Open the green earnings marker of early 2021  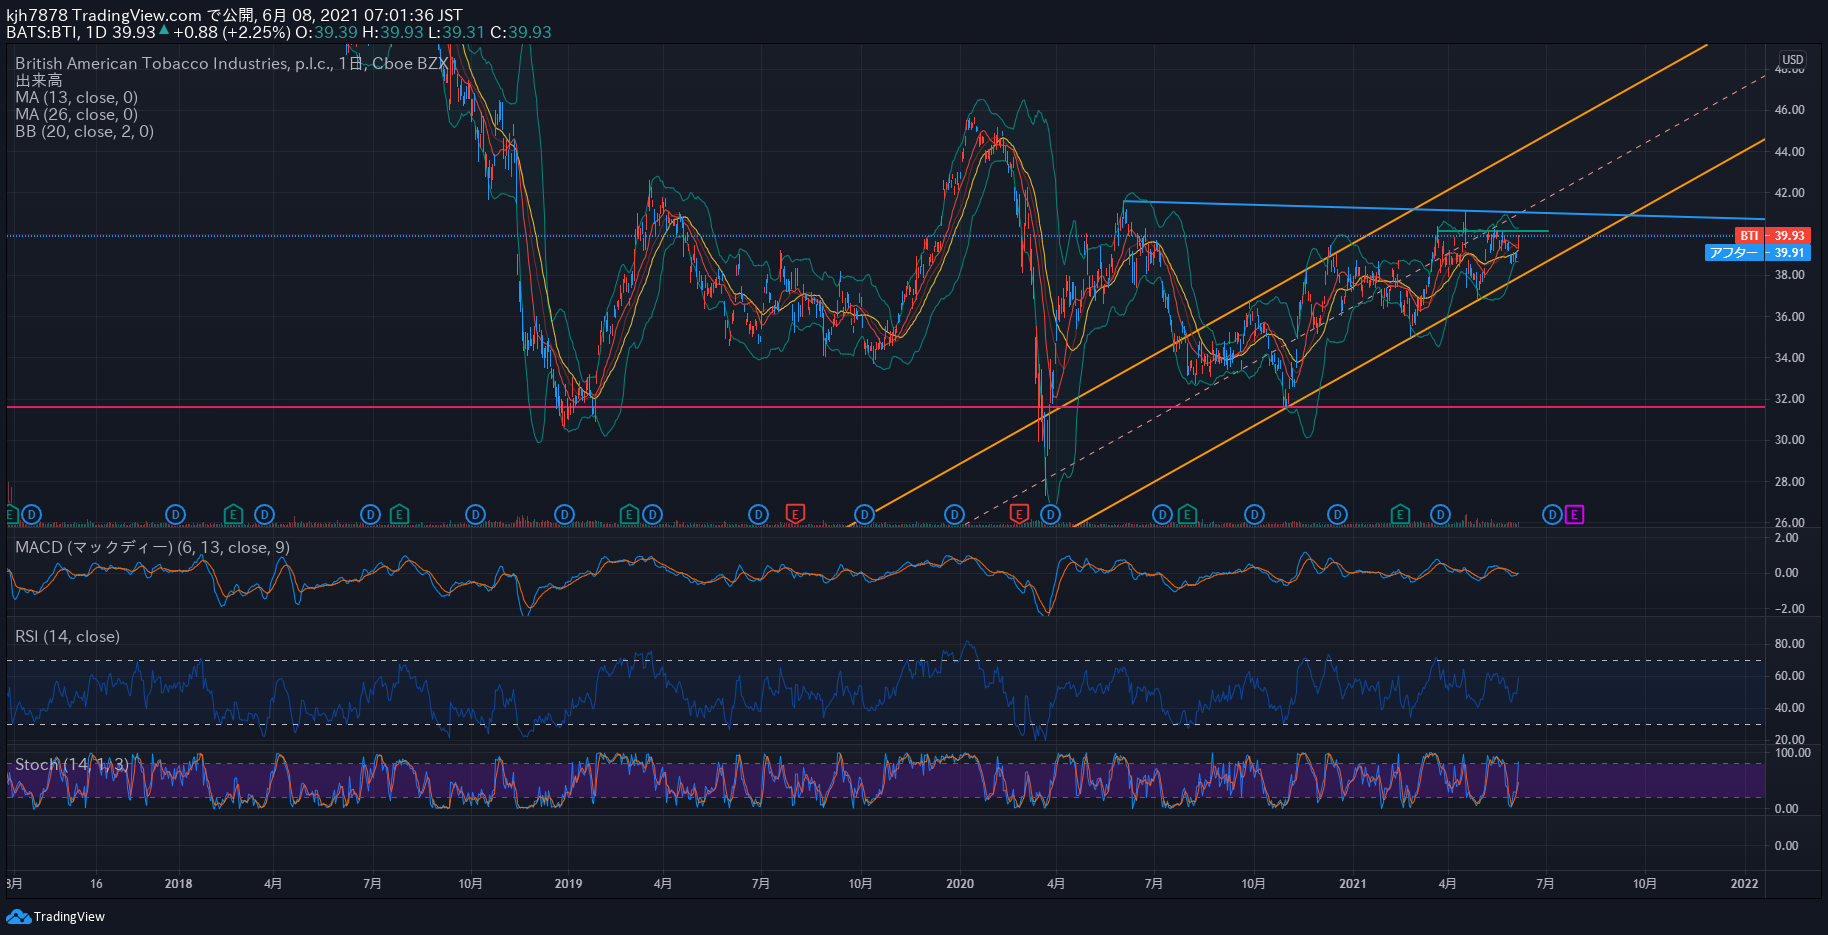point(1400,515)
